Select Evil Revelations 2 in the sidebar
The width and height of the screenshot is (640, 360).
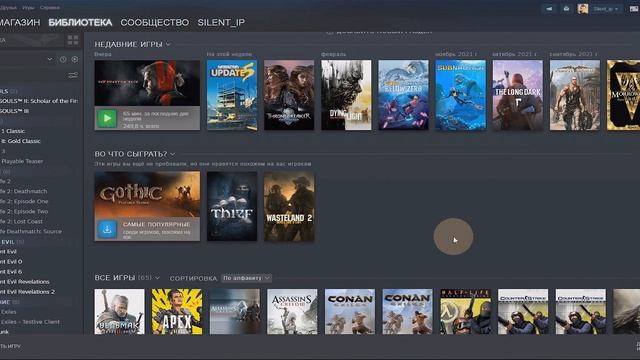(x=27, y=292)
